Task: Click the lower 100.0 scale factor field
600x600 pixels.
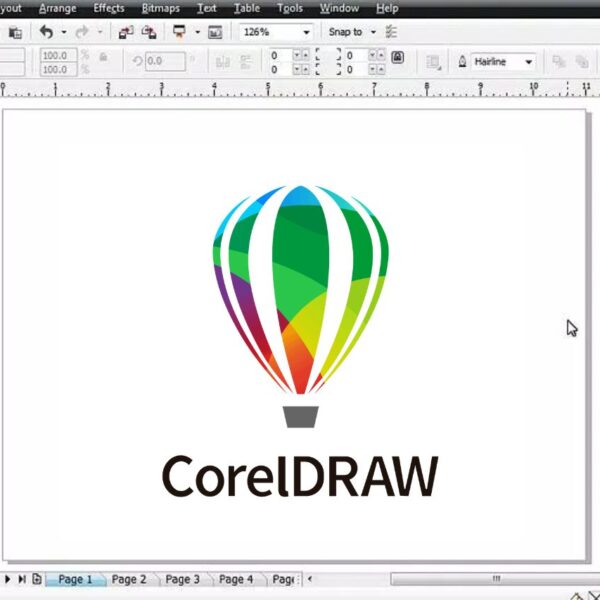Action: tap(59, 69)
